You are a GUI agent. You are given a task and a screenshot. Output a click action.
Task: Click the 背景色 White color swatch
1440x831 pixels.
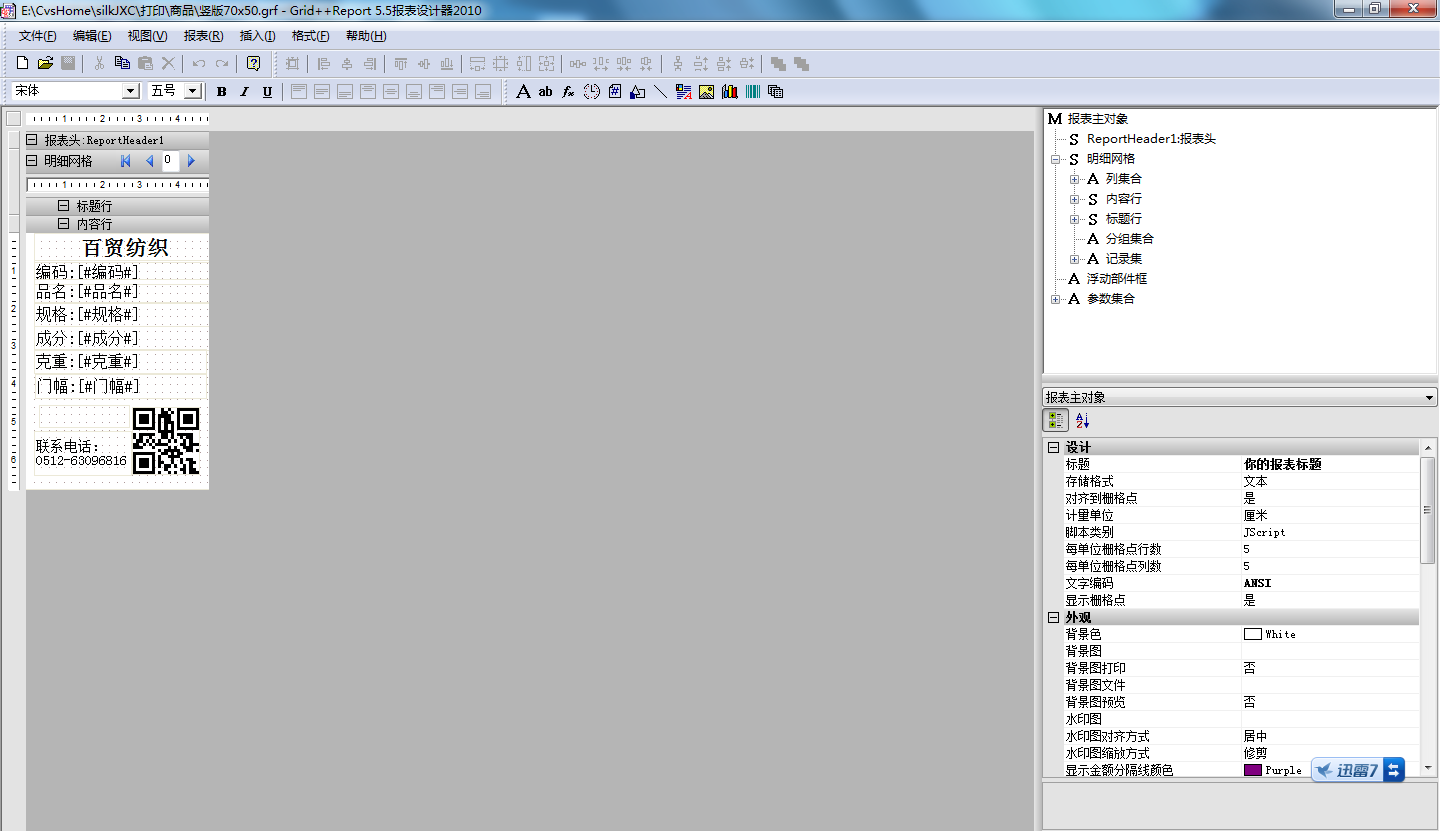[1253, 634]
